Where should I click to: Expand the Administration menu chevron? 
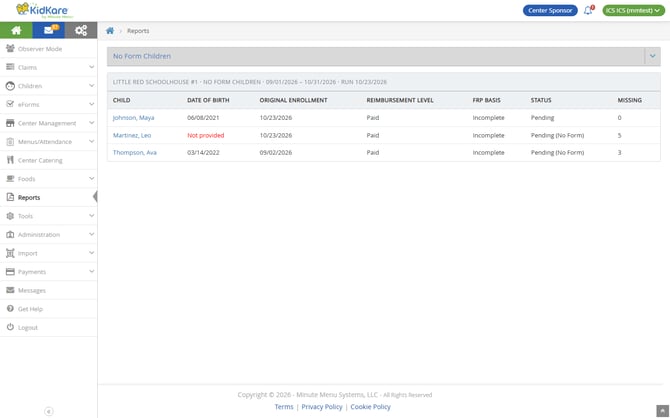pyautogui.click(x=91, y=234)
